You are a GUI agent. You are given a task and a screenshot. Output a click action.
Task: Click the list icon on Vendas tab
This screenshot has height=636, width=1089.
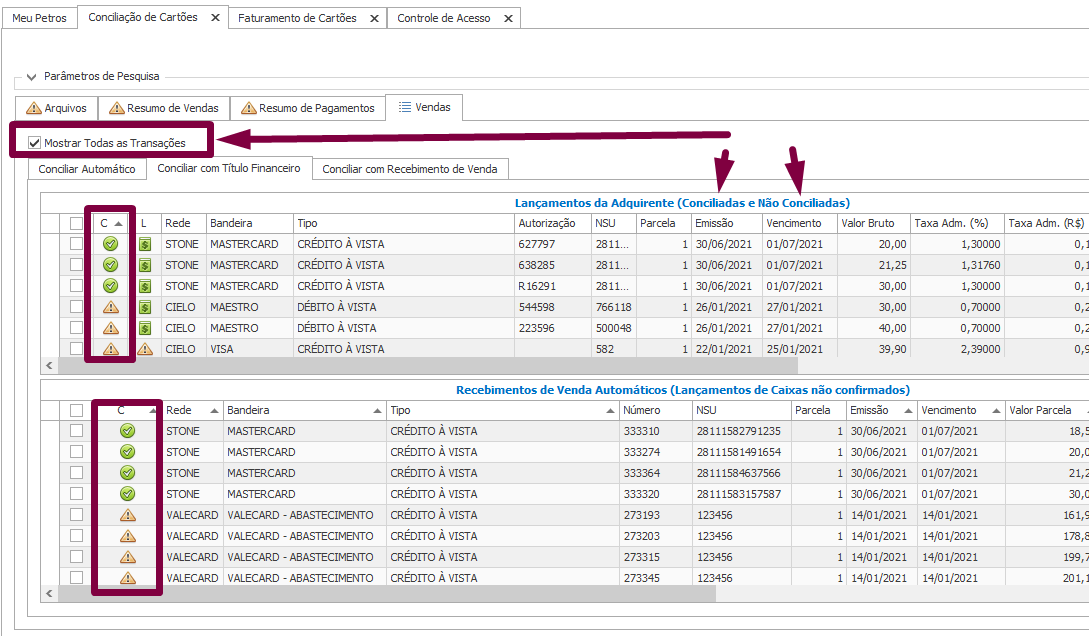(405, 107)
